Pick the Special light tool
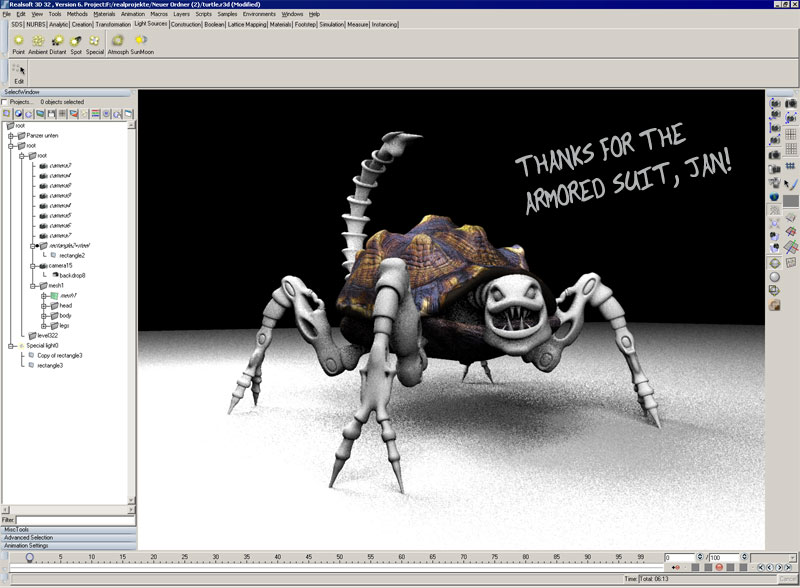 95,41
